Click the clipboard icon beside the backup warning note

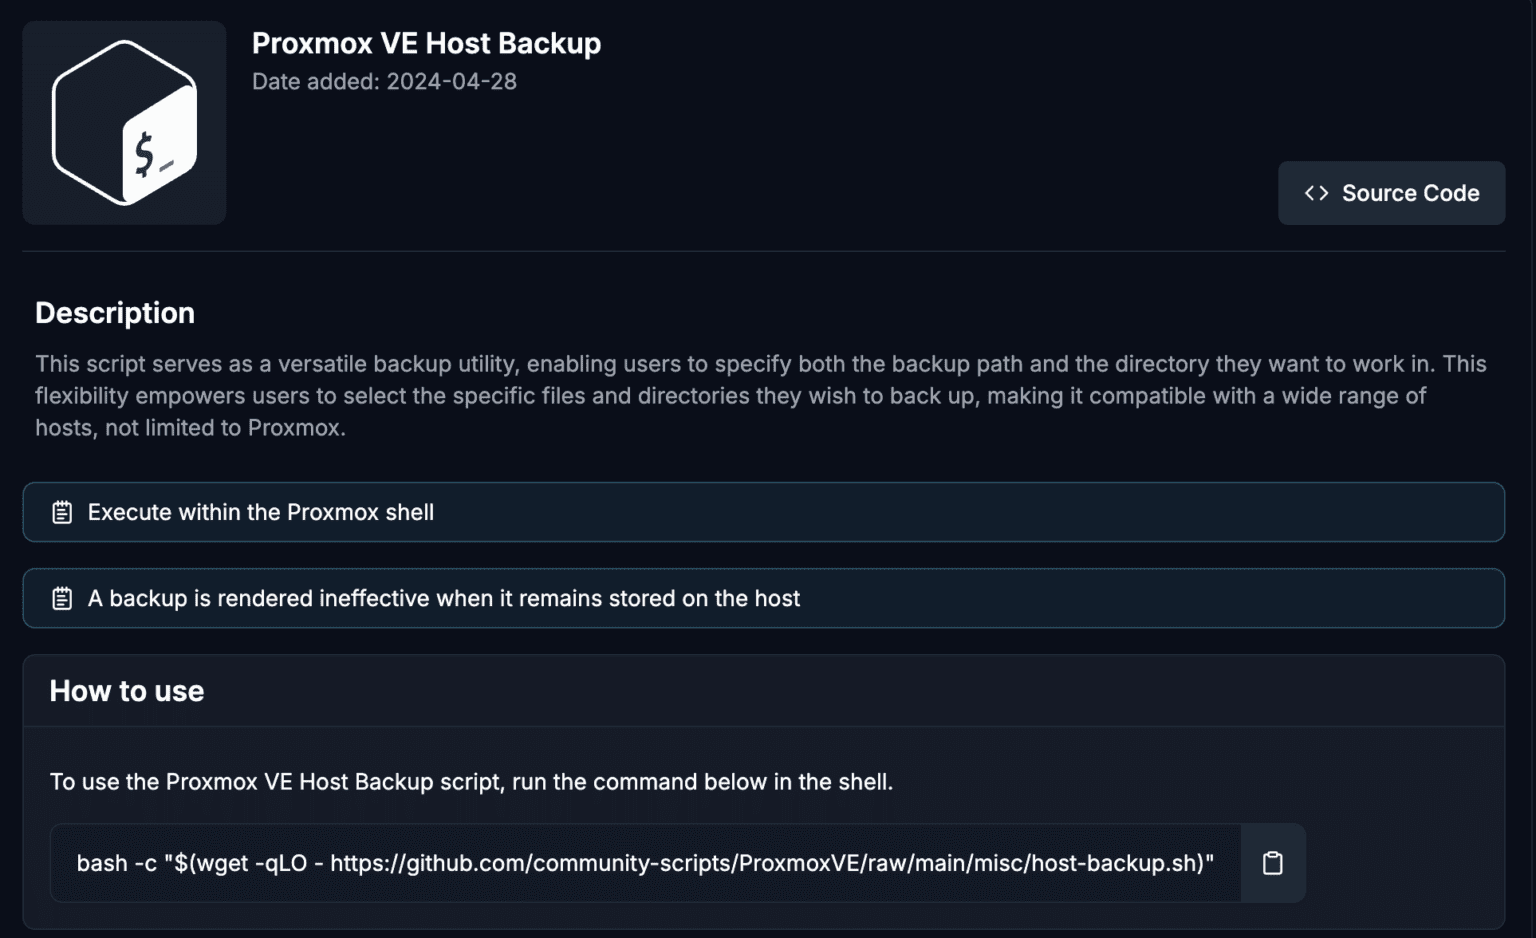61,597
